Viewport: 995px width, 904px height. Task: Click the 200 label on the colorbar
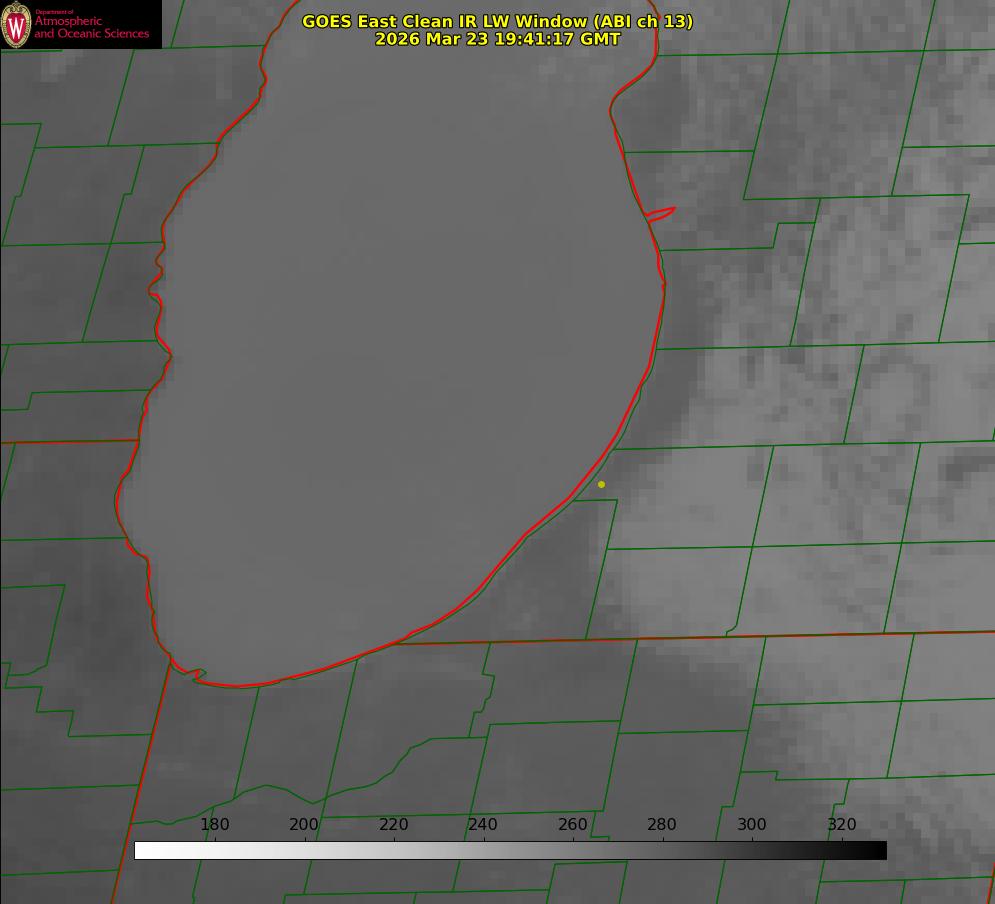click(304, 825)
